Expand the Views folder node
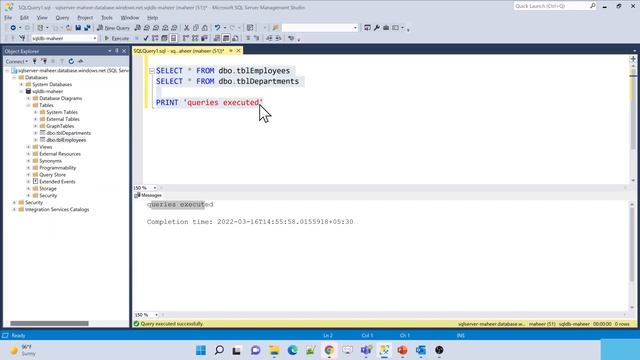Screen dimensions: 640x360 pyautogui.click(x=29, y=147)
